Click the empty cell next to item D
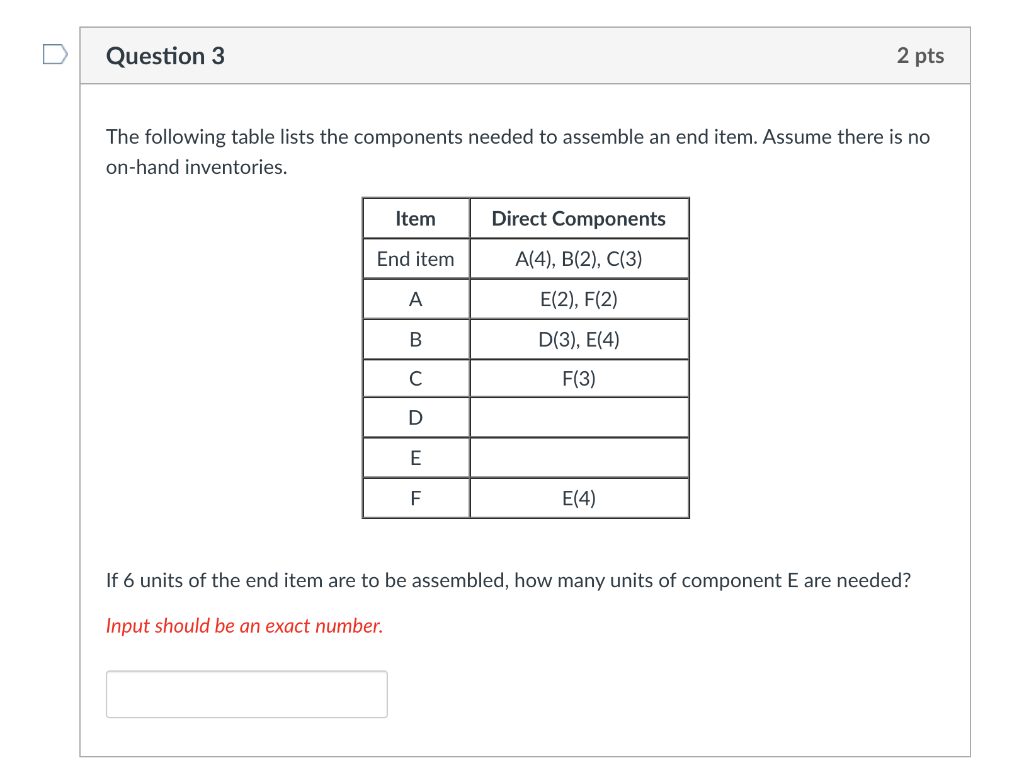Image resolution: width=1024 pixels, height=775 pixels. (x=578, y=417)
